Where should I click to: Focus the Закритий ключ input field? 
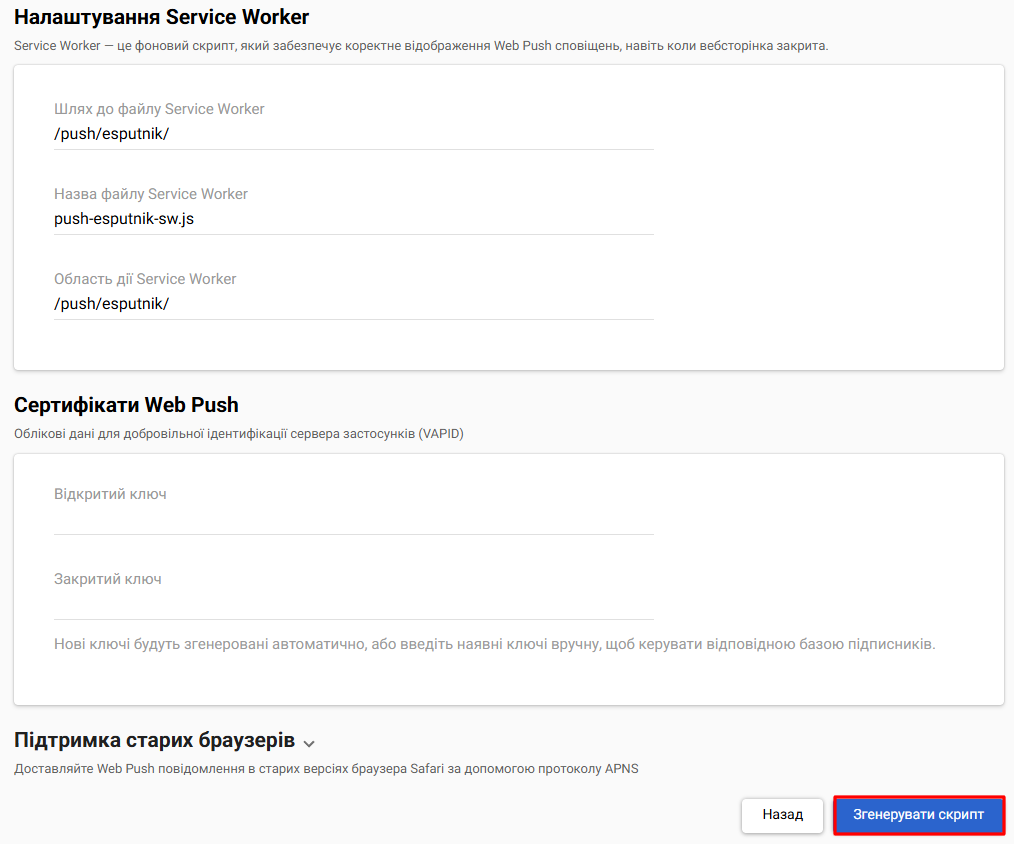(354, 604)
